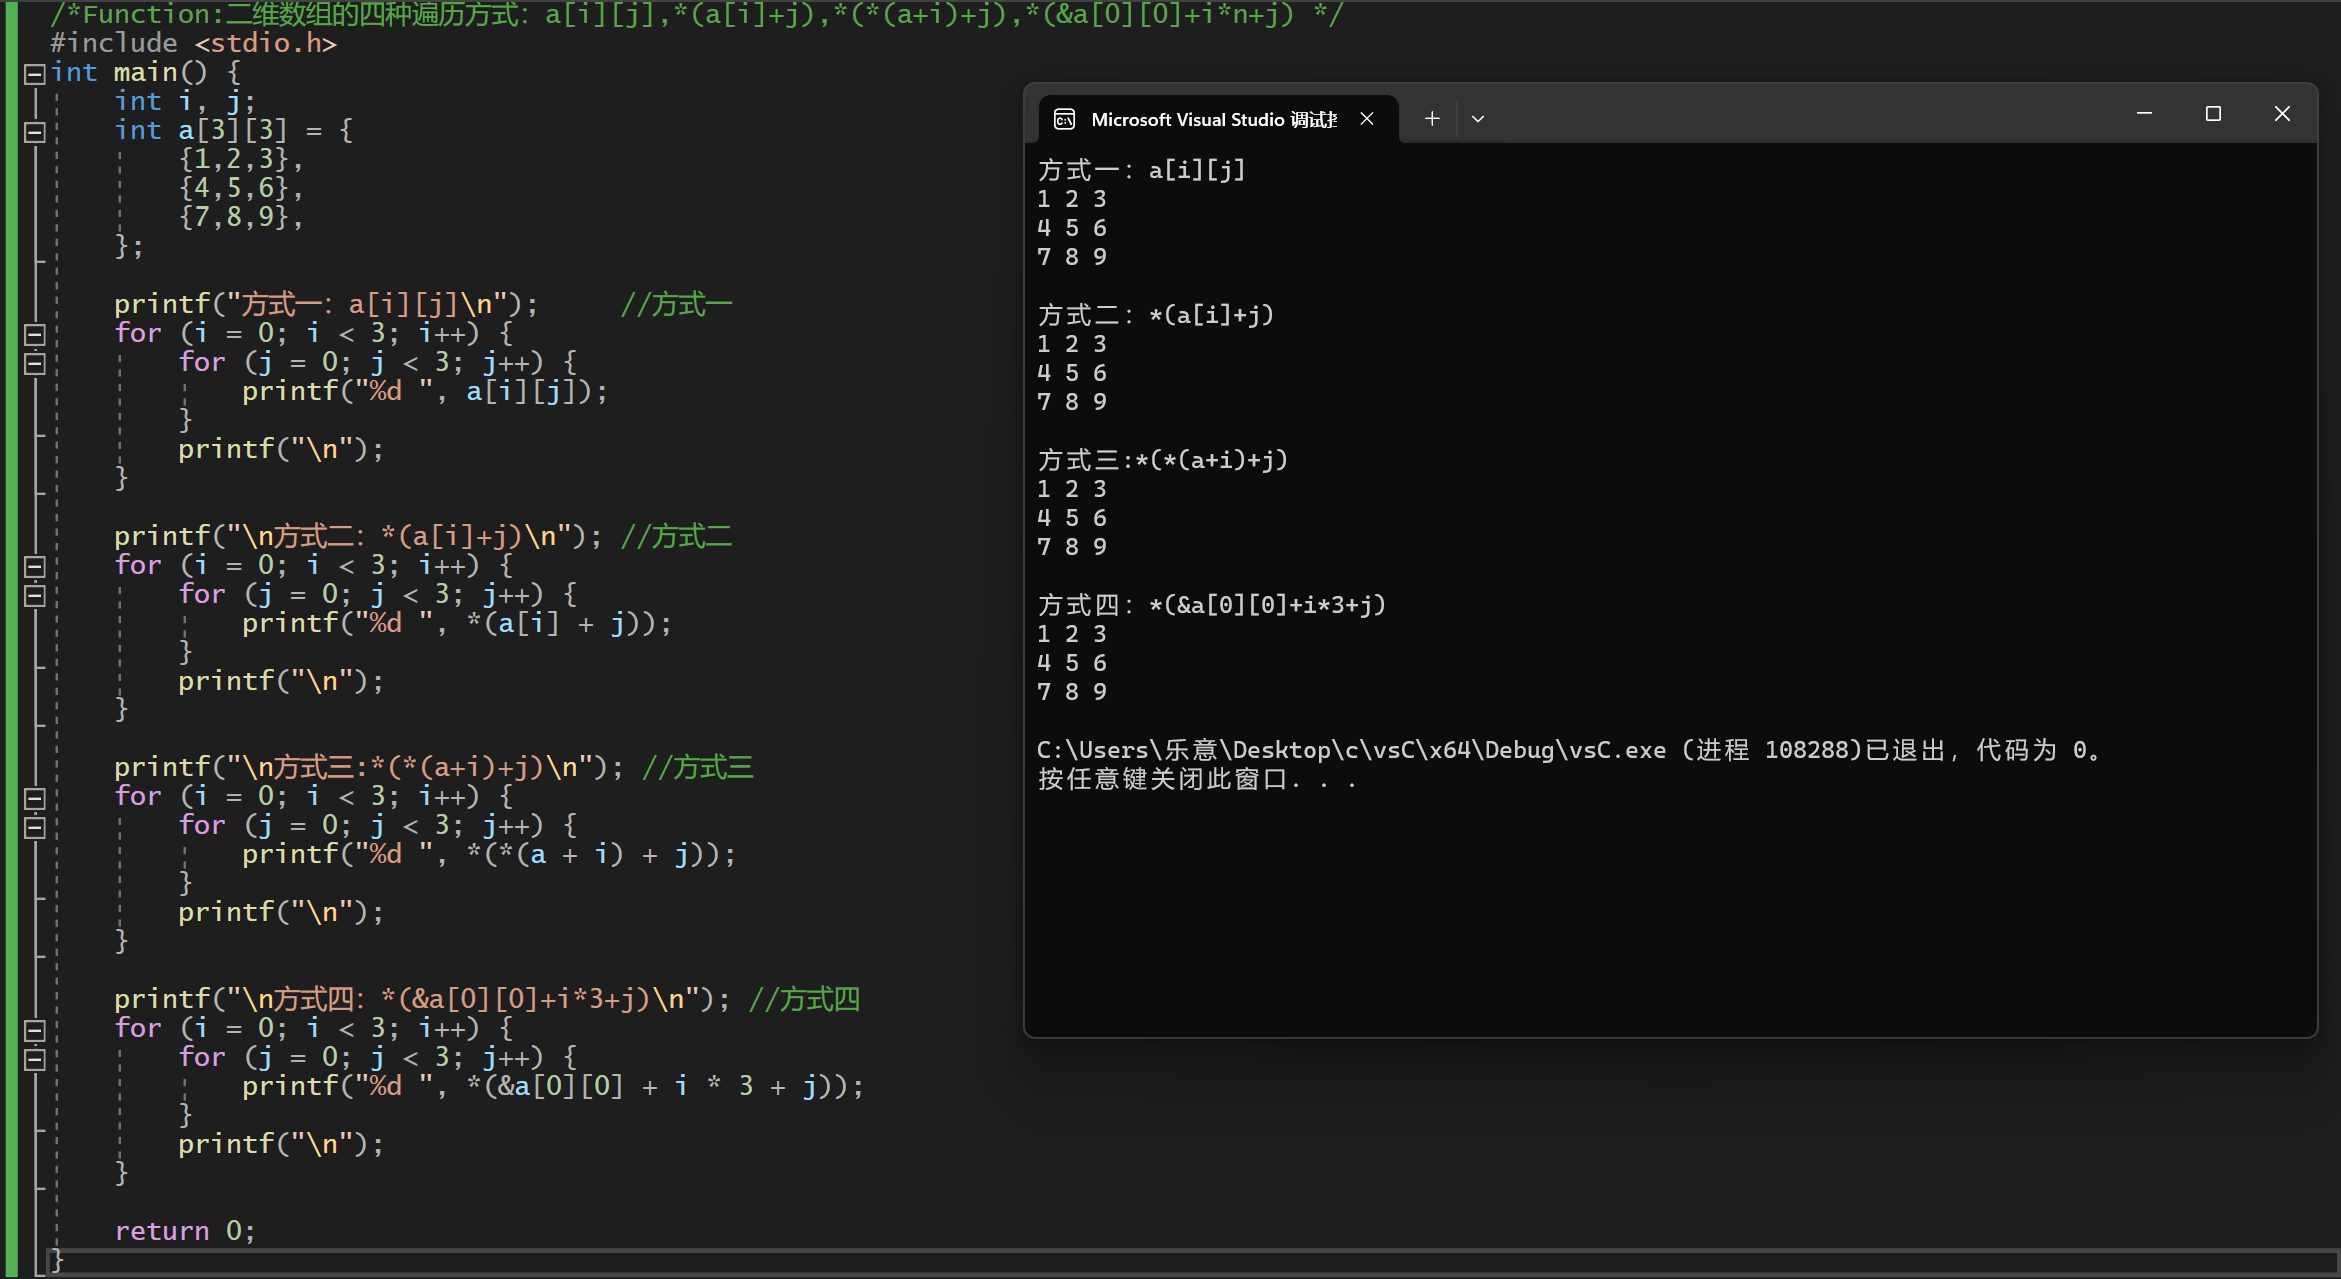Collapse the 方式三 for loop block
Image resolution: width=2341 pixels, height=1279 pixels.
33,798
